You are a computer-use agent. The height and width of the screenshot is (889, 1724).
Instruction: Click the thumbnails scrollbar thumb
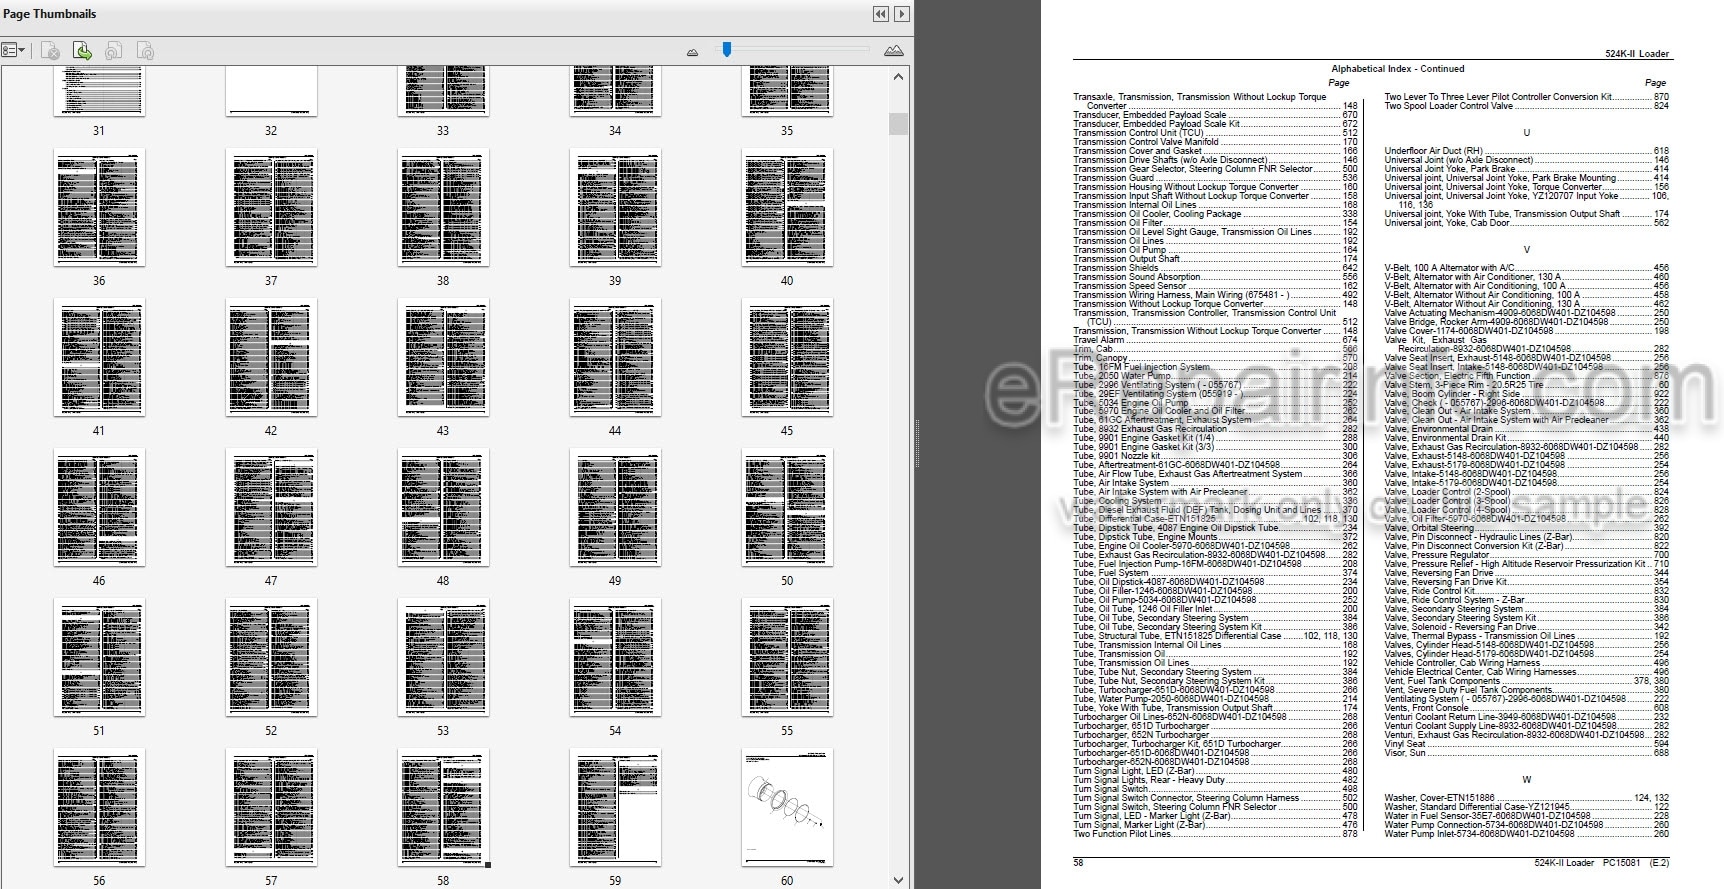(x=898, y=123)
